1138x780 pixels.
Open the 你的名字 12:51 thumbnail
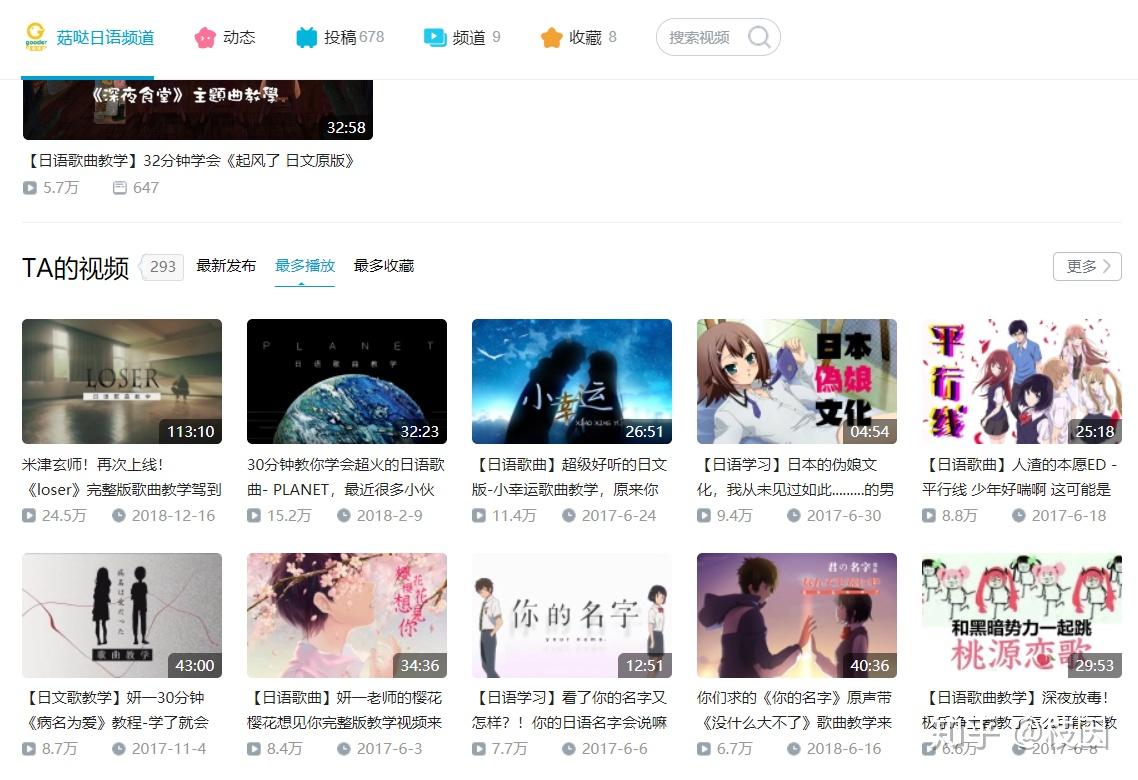tap(572, 615)
